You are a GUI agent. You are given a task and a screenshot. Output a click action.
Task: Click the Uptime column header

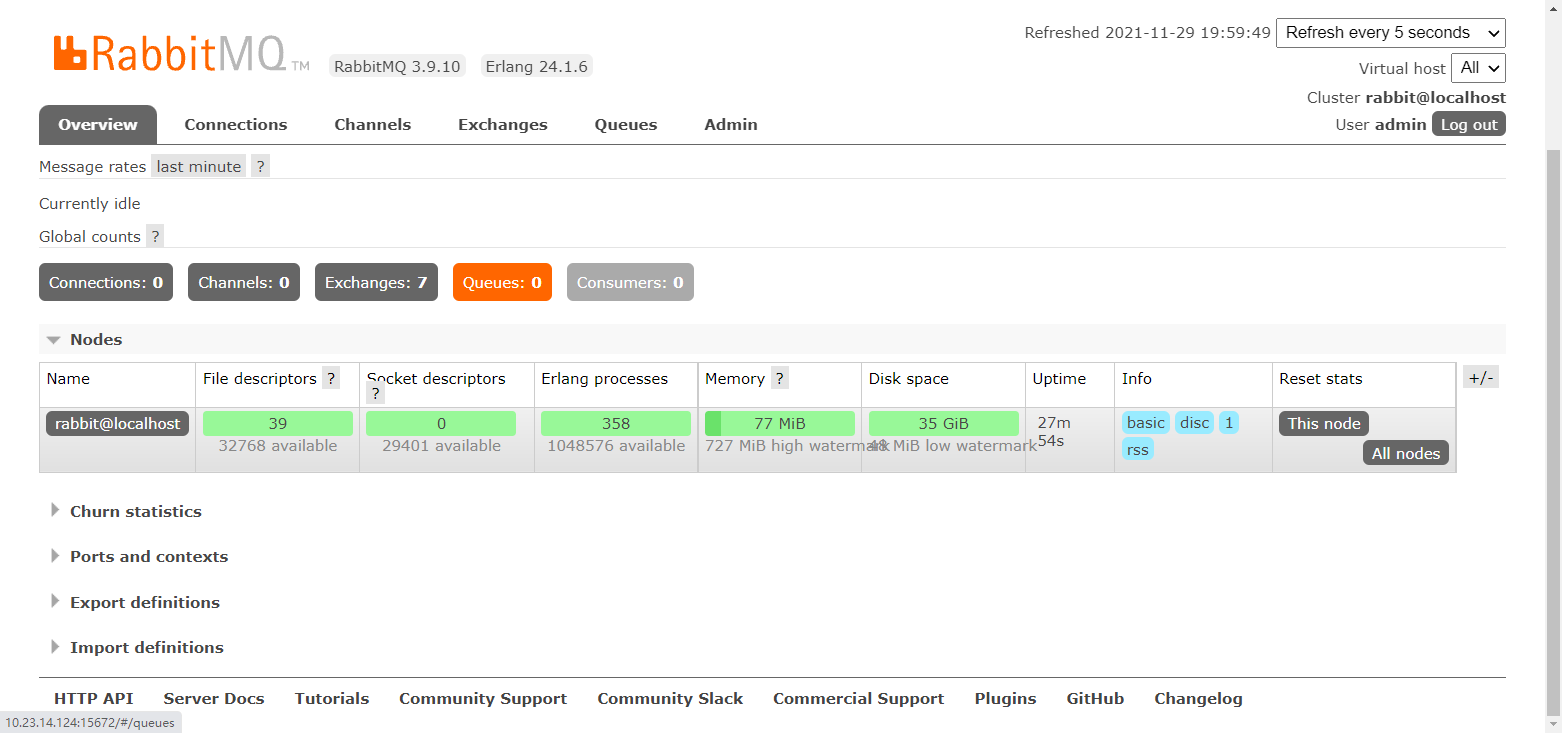click(1059, 379)
